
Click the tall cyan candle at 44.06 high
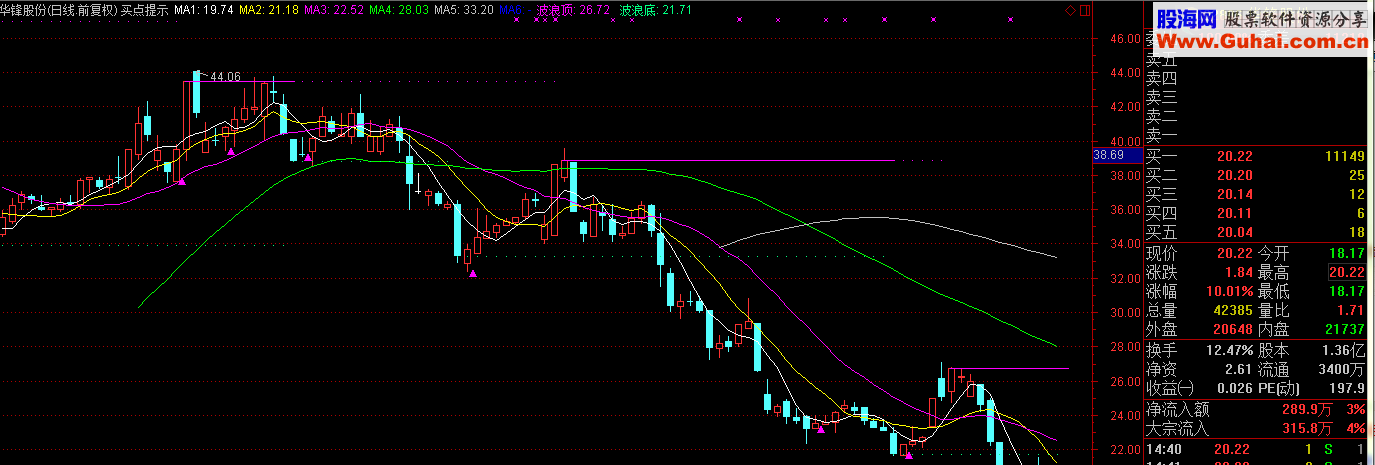tap(197, 94)
